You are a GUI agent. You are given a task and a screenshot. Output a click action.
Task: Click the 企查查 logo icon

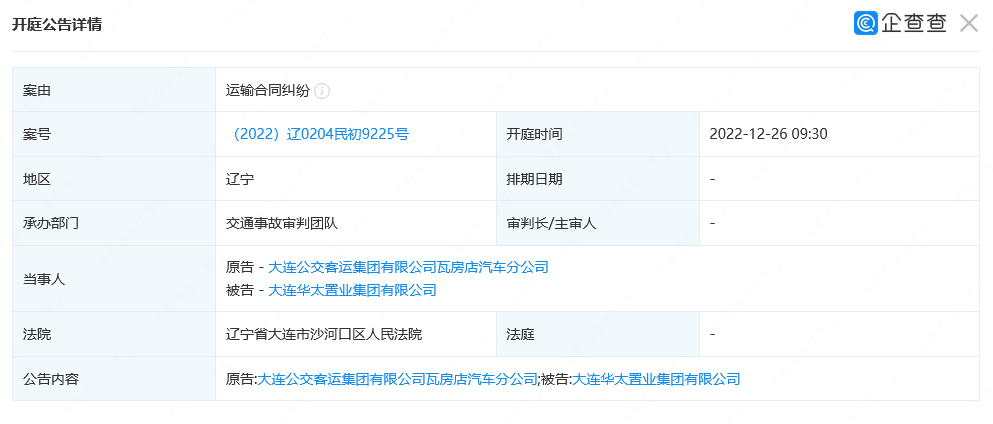tap(866, 23)
